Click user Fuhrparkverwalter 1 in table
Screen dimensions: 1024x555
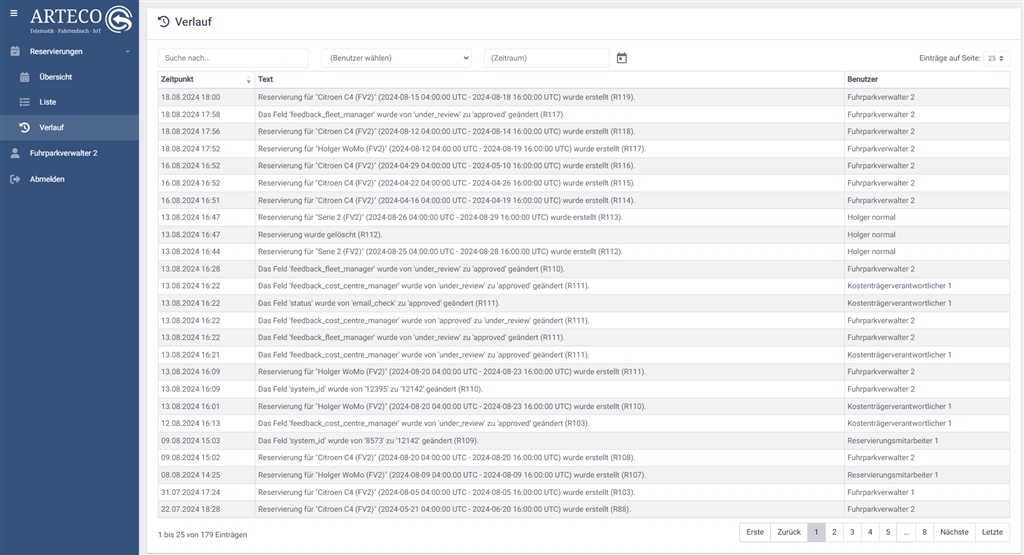point(881,492)
